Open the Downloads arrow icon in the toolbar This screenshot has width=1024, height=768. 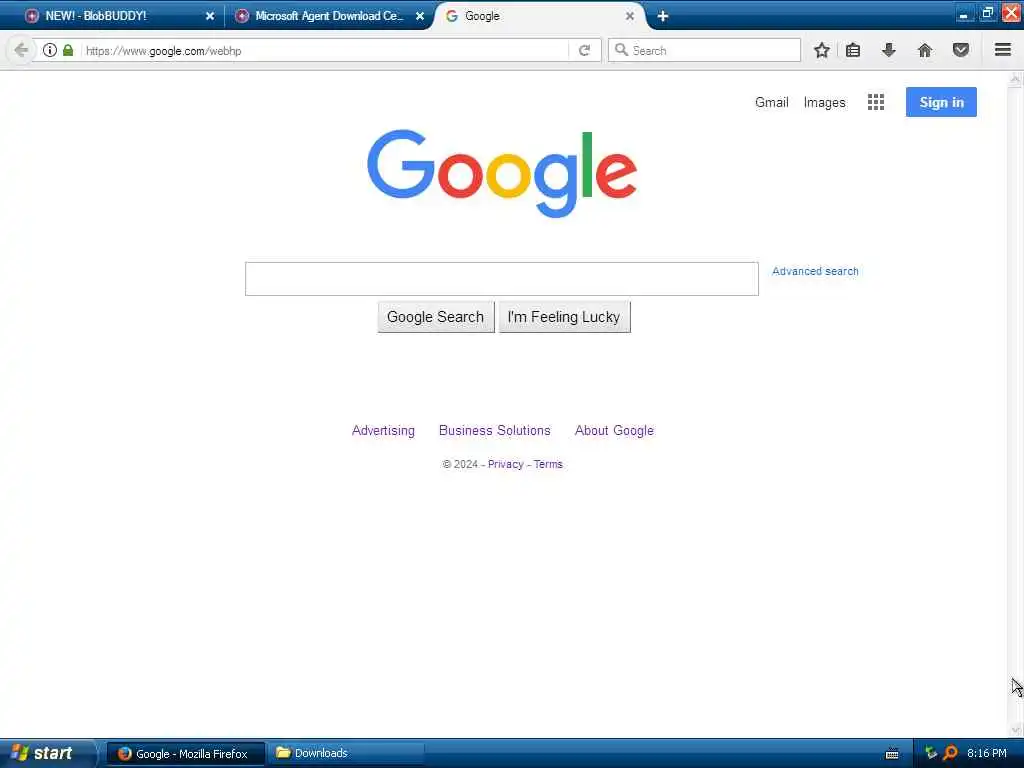click(x=889, y=50)
